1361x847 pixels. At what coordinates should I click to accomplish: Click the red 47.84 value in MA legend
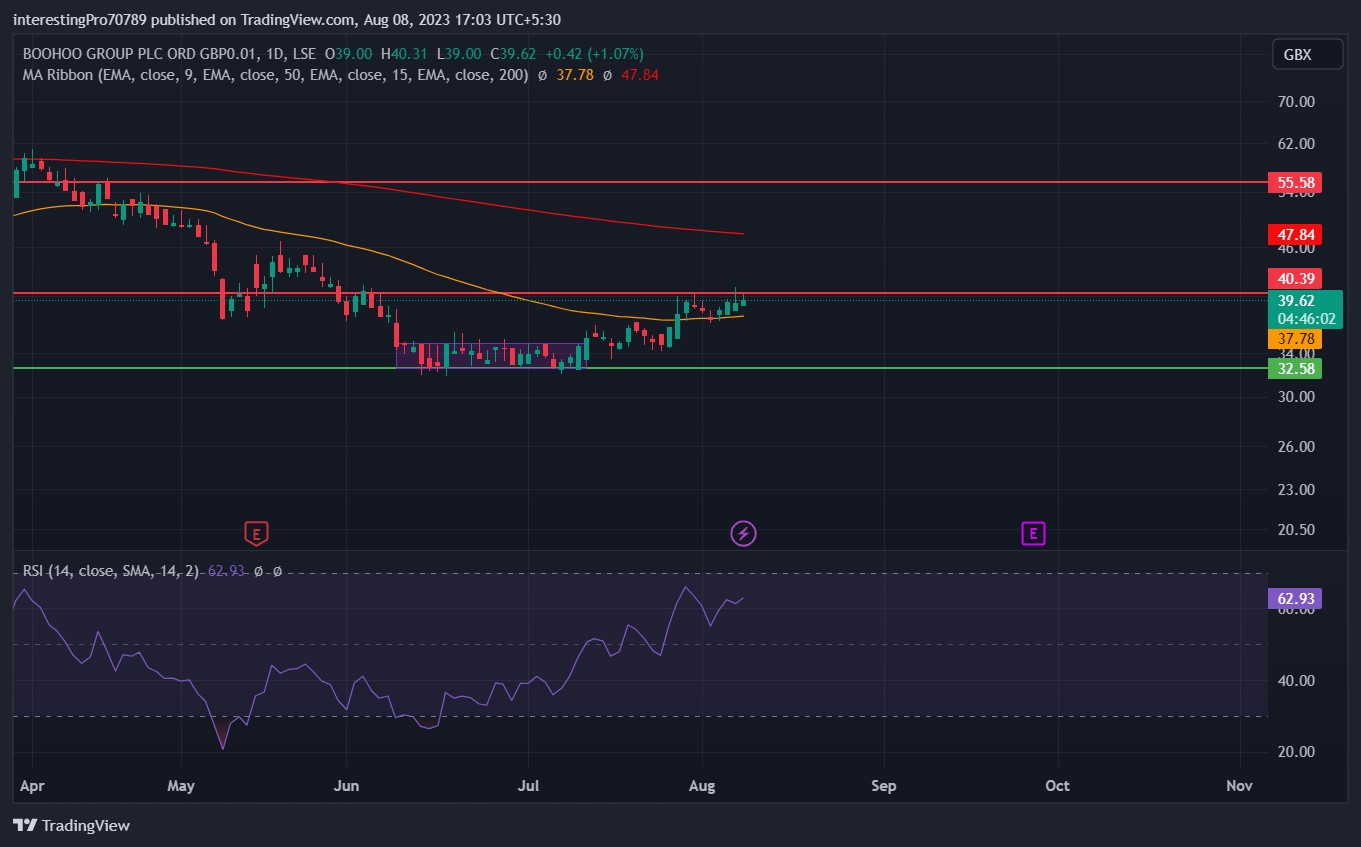coord(639,74)
